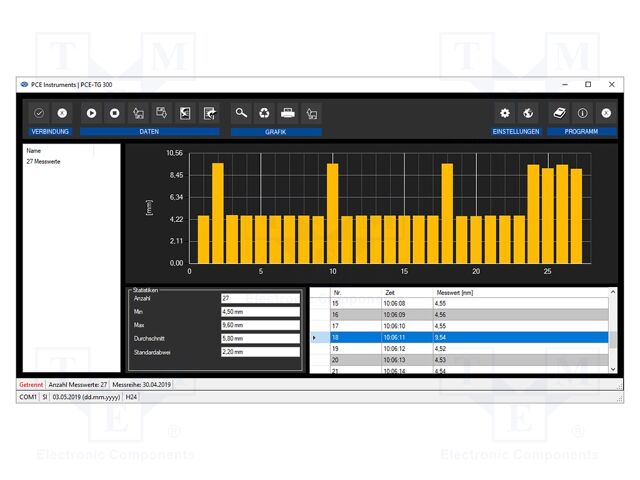Open the manual book icon in Programm
The height and width of the screenshot is (480, 640).
click(x=560, y=114)
